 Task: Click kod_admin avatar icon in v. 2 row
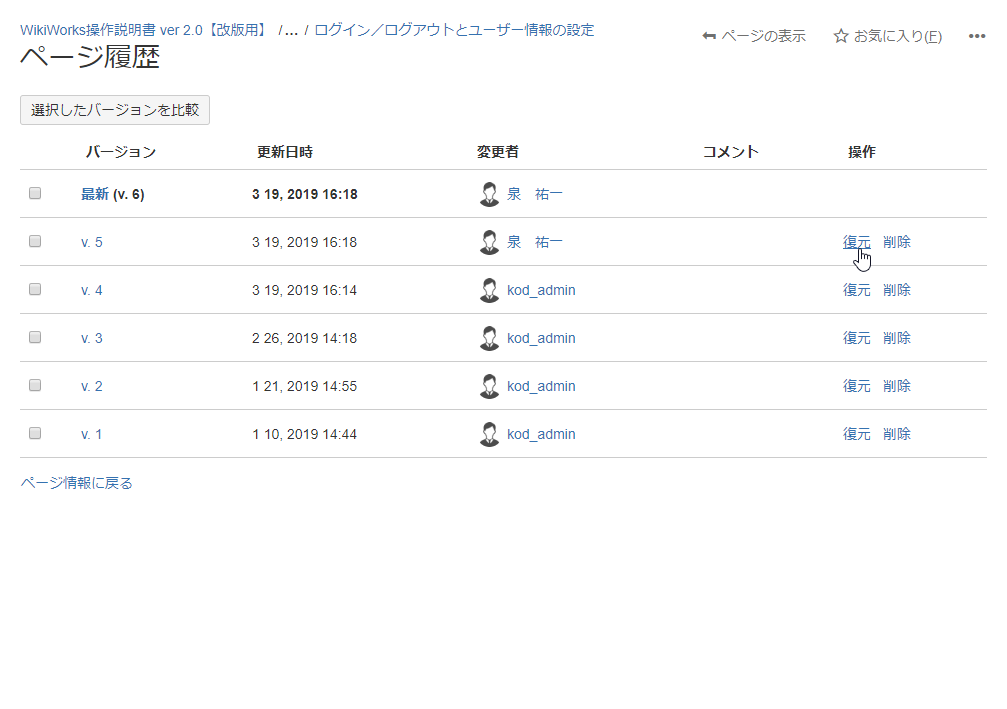489,386
